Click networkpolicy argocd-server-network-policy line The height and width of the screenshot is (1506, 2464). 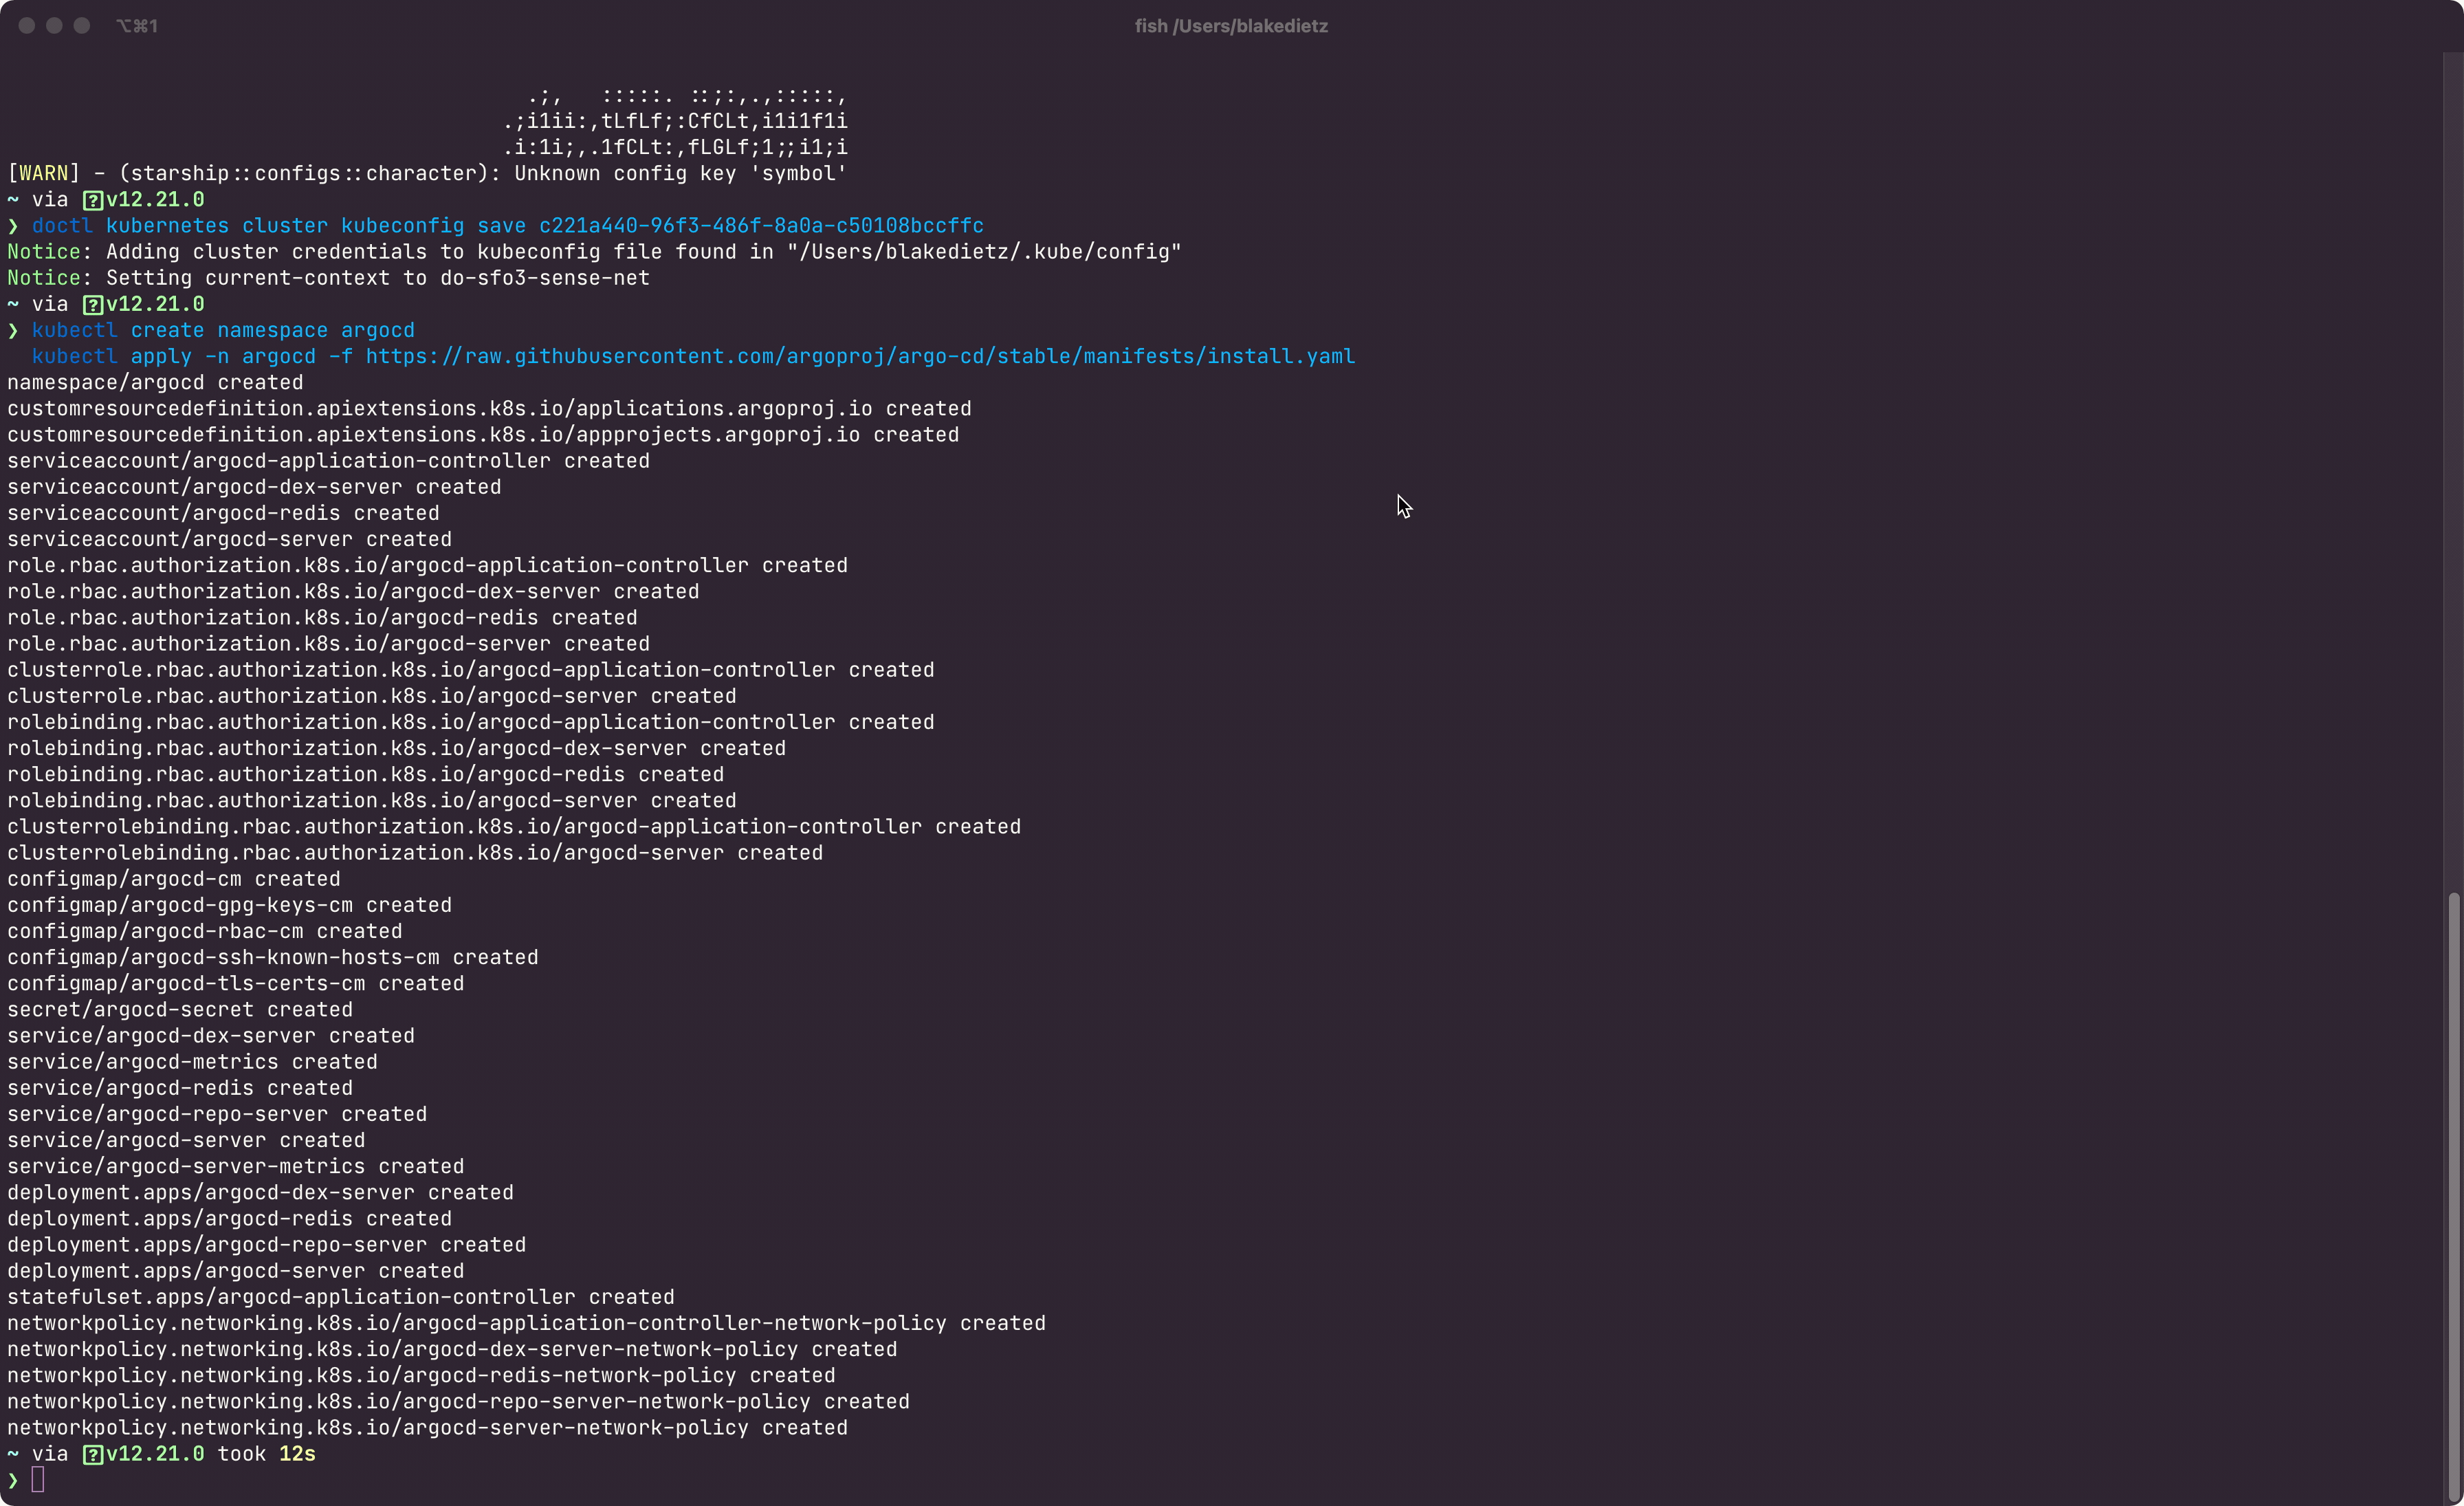427,1428
